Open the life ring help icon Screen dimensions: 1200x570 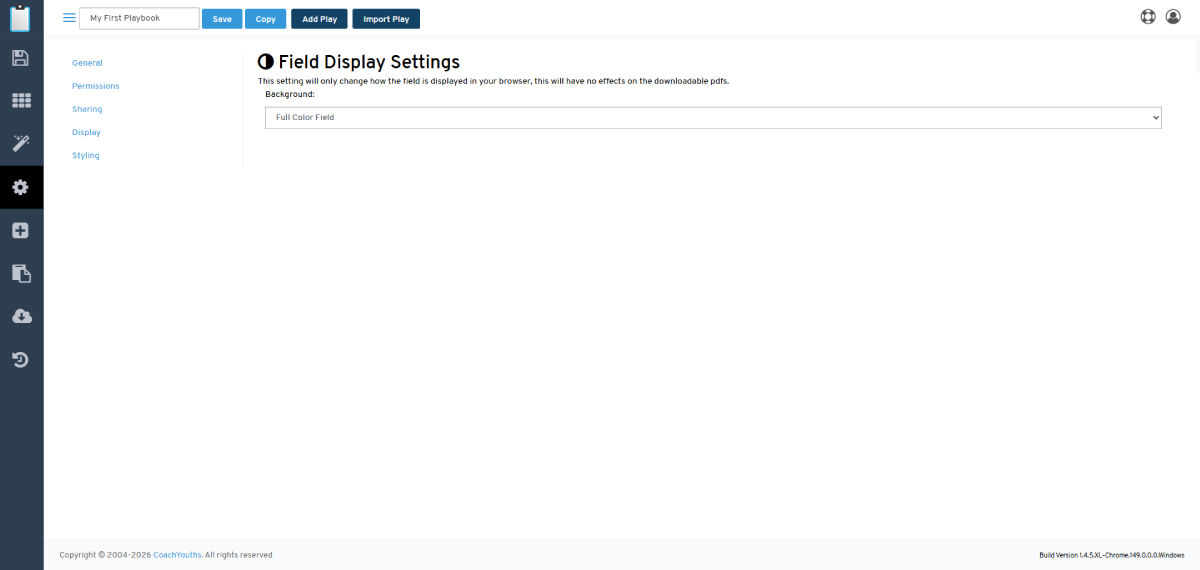click(1148, 17)
